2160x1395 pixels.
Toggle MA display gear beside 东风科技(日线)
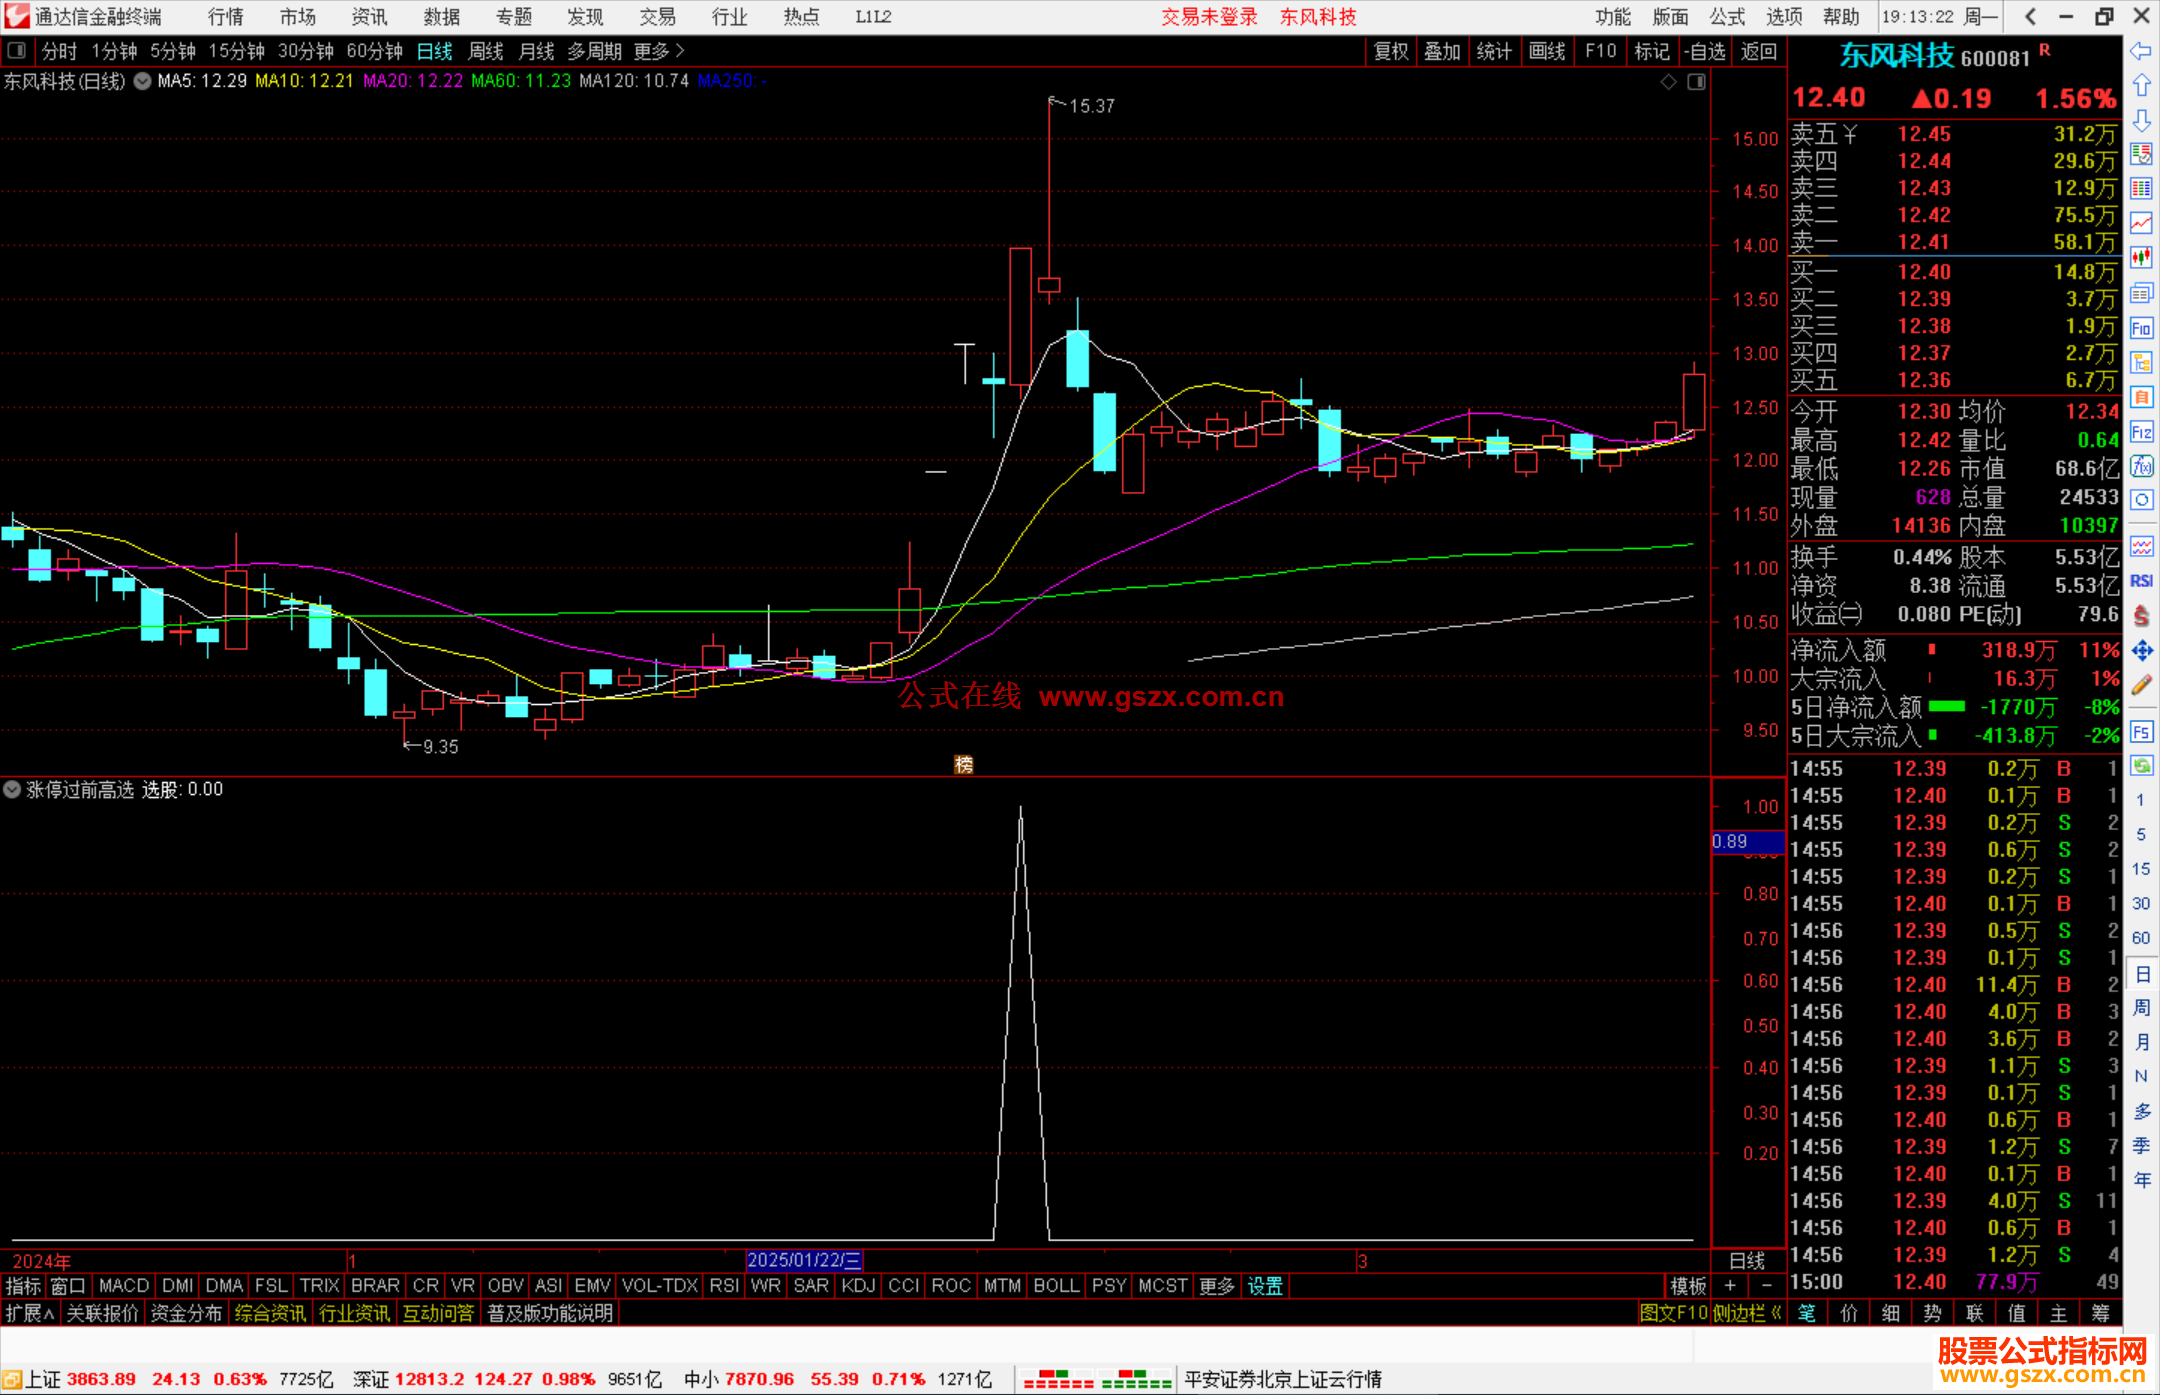click(x=143, y=81)
